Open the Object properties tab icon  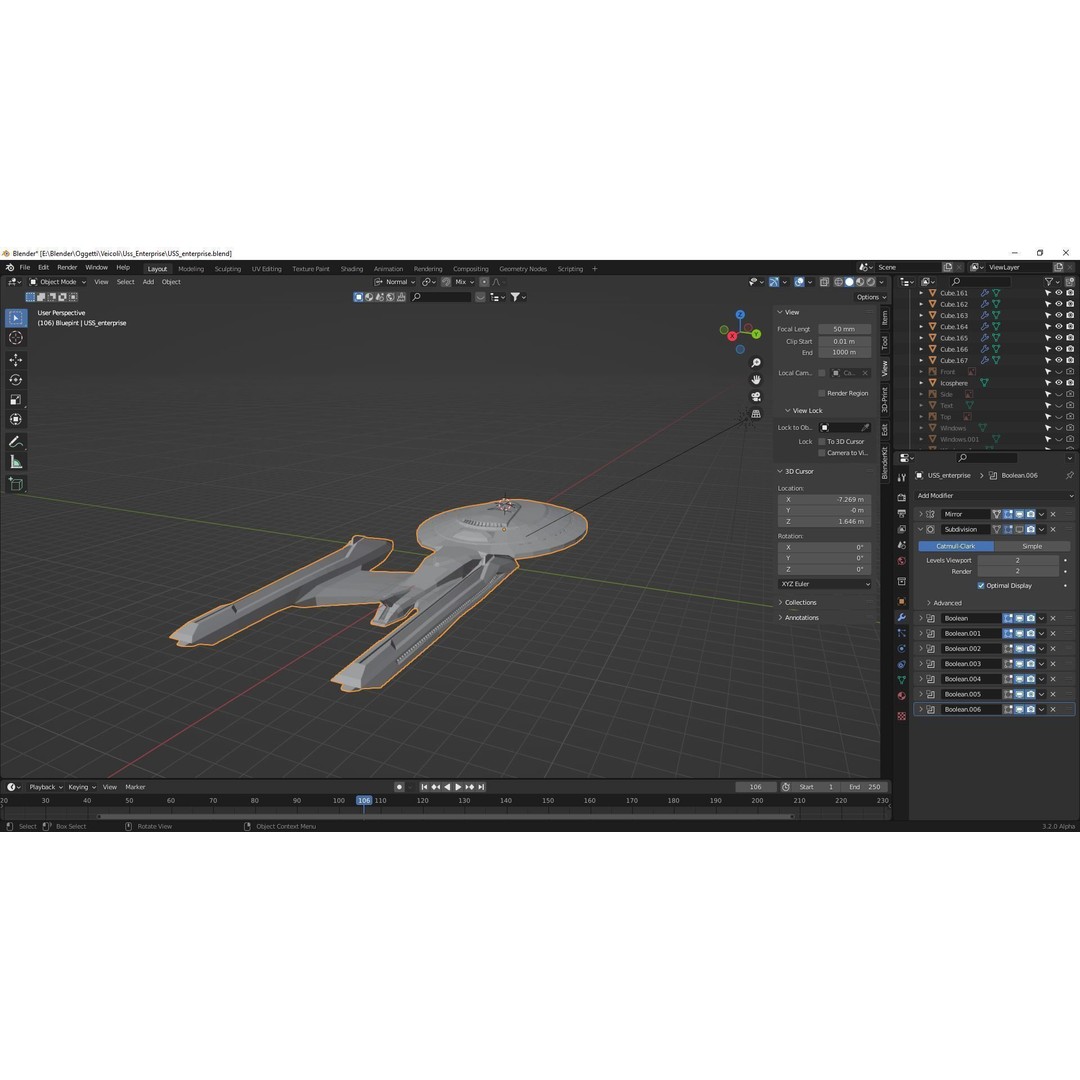[x=902, y=601]
